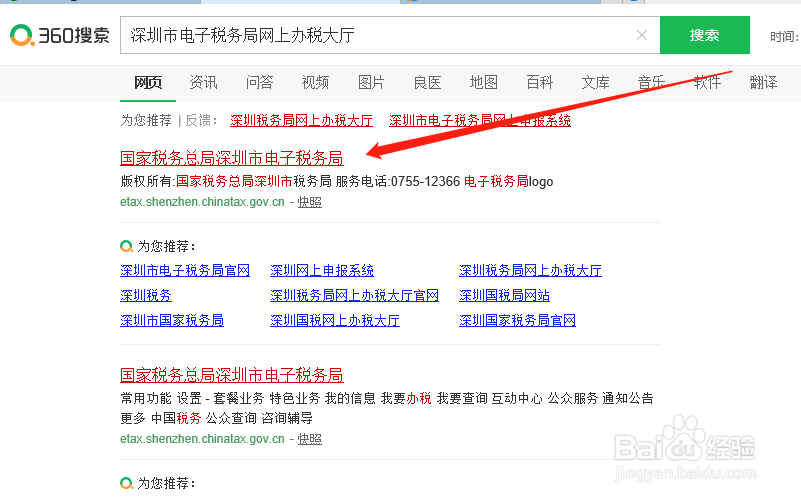The width and height of the screenshot is (801, 500).
Task: Open 快照 of the first result
Action: tap(310, 202)
